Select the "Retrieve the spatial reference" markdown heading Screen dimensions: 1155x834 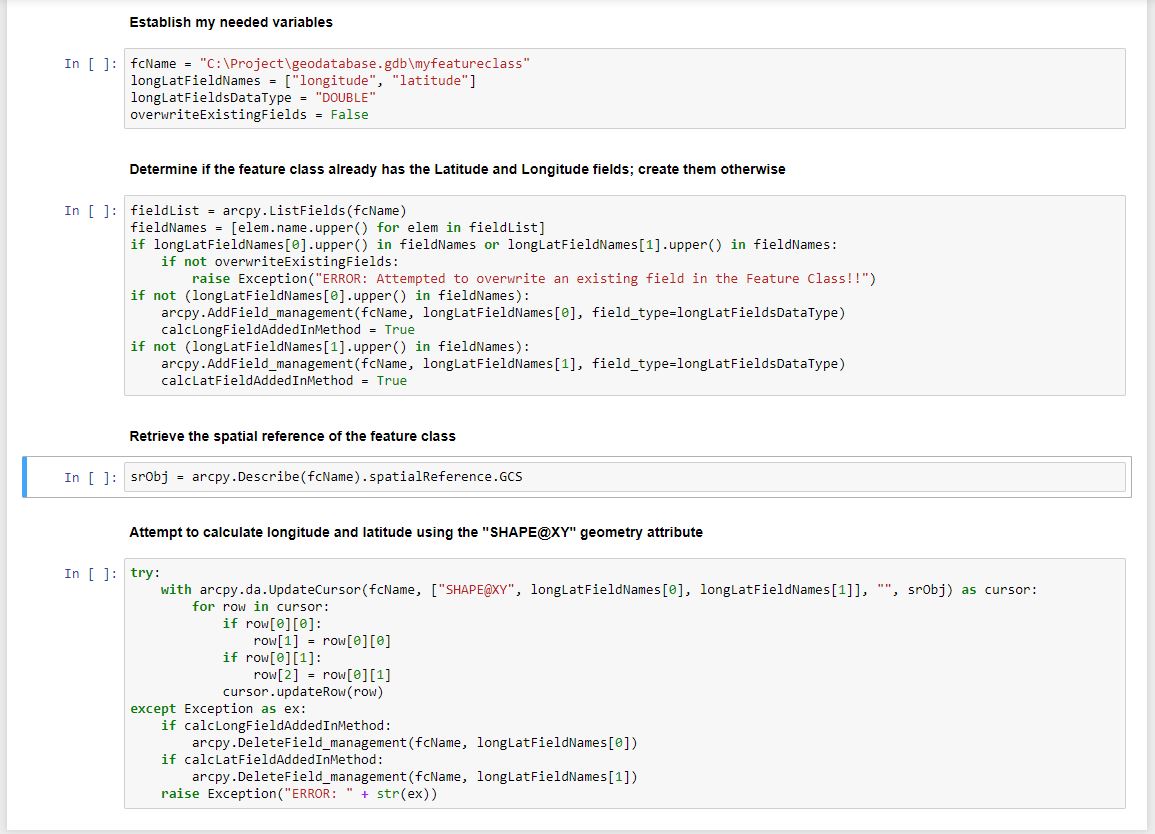[292, 436]
